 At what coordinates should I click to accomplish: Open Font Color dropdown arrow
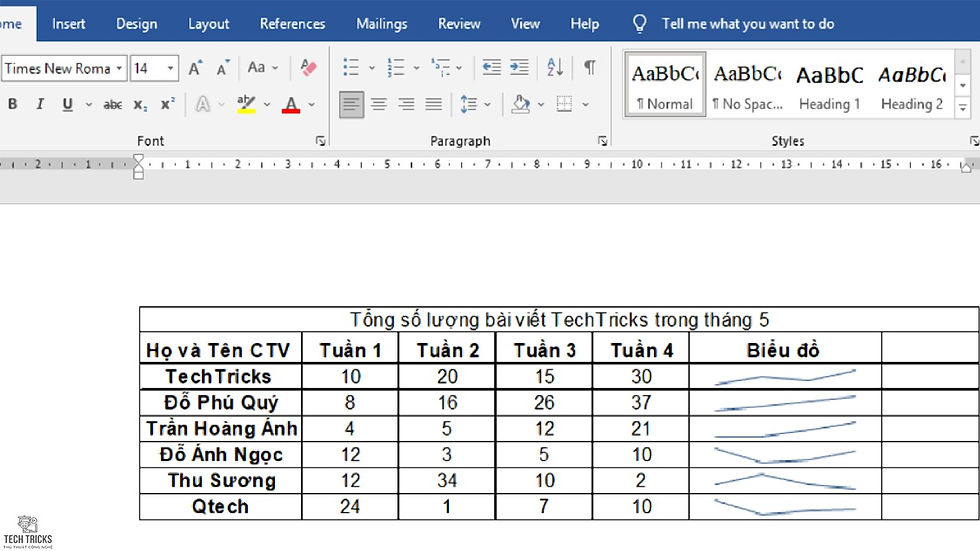coord(311,104)
